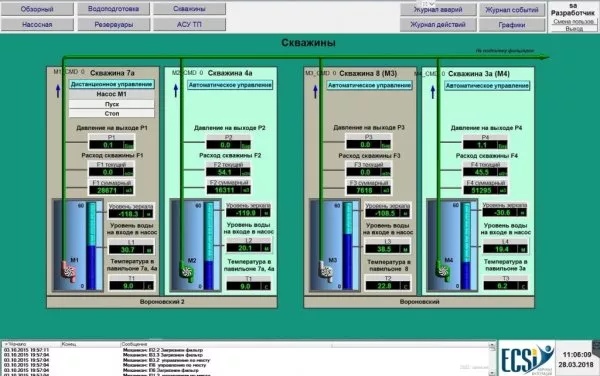Click the M1 pump icon in well 7a
600x376 pixels.
(x=69, y=271)
